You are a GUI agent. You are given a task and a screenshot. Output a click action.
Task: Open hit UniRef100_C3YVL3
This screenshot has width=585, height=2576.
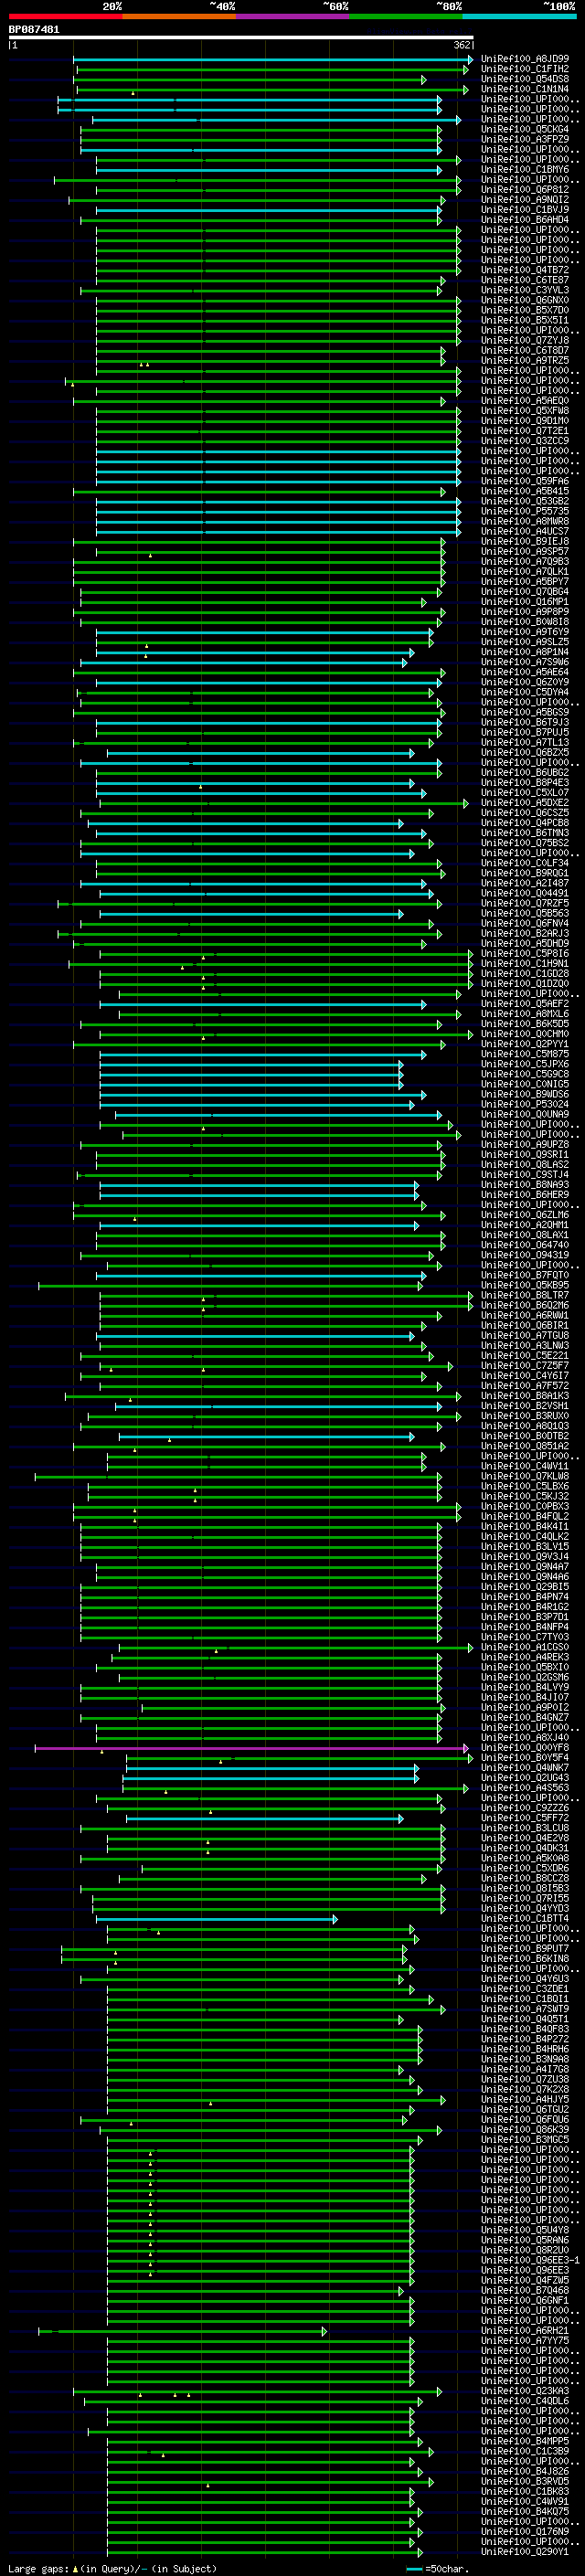525,290
